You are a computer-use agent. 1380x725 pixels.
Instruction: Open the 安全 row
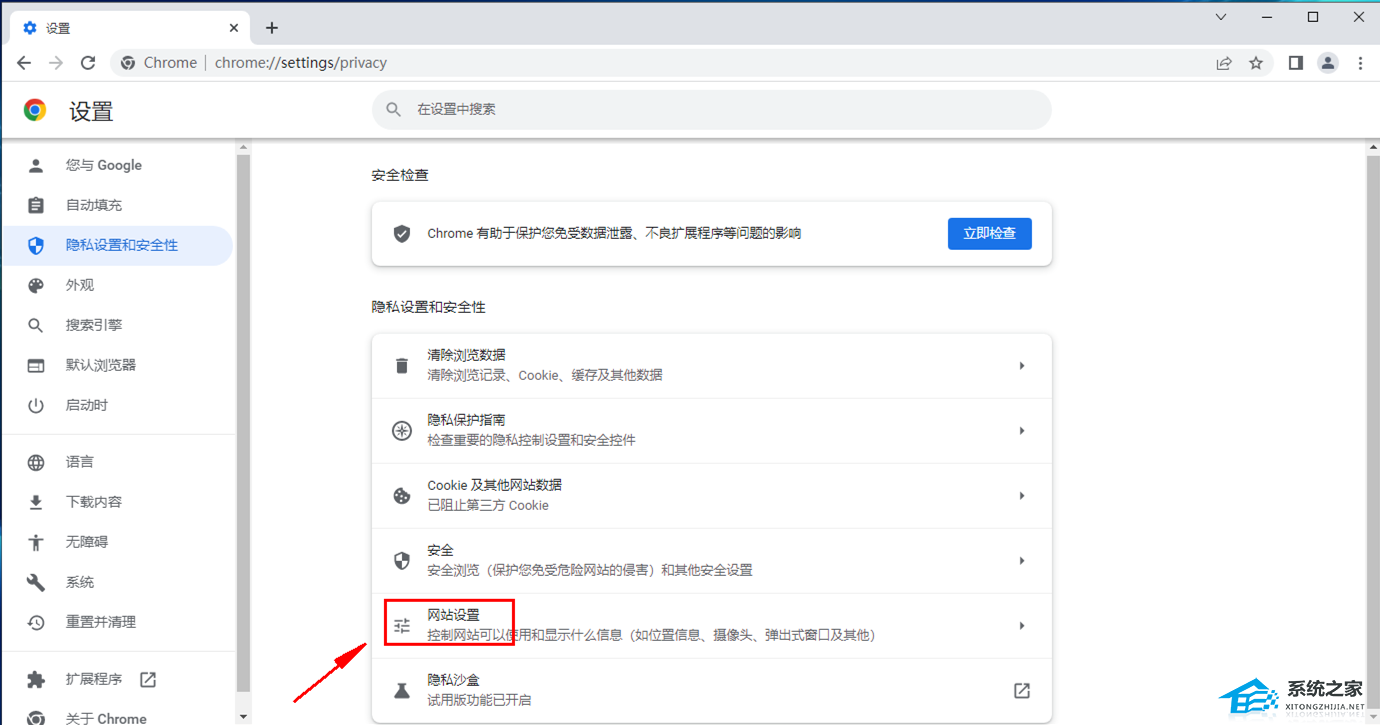coord(712,561)
